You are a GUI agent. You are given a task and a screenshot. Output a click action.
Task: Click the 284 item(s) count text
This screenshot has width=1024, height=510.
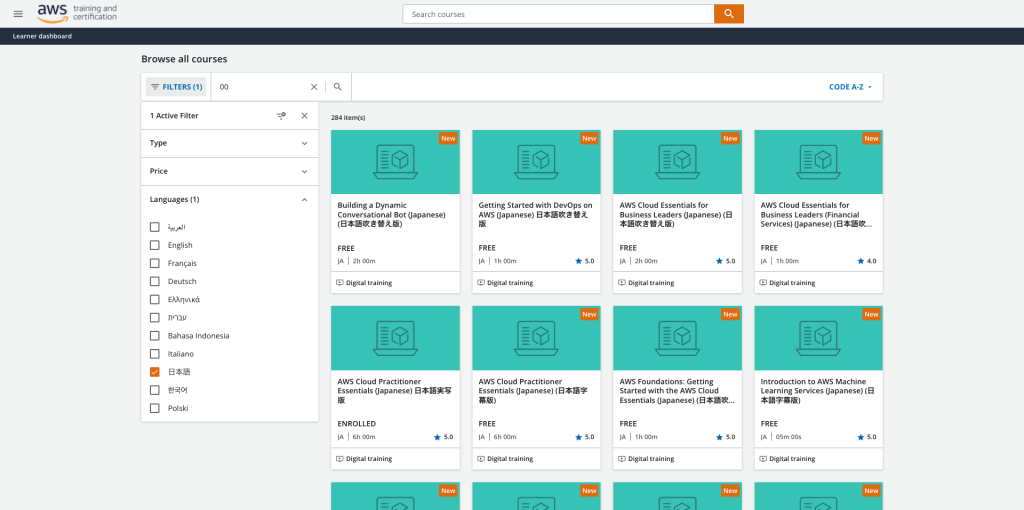[348, 118]
